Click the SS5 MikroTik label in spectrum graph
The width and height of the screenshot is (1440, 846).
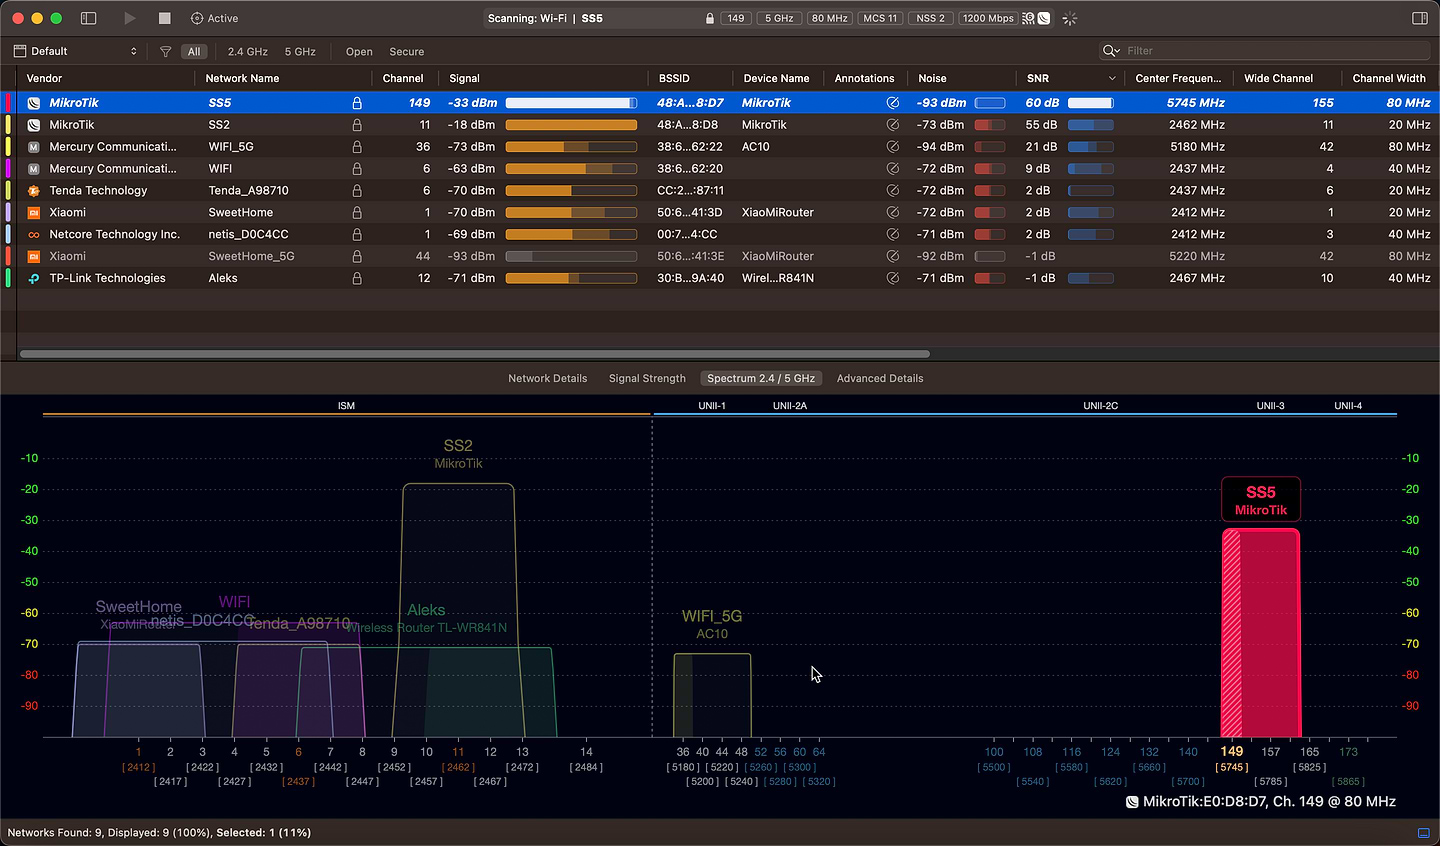coord(1261,500)
